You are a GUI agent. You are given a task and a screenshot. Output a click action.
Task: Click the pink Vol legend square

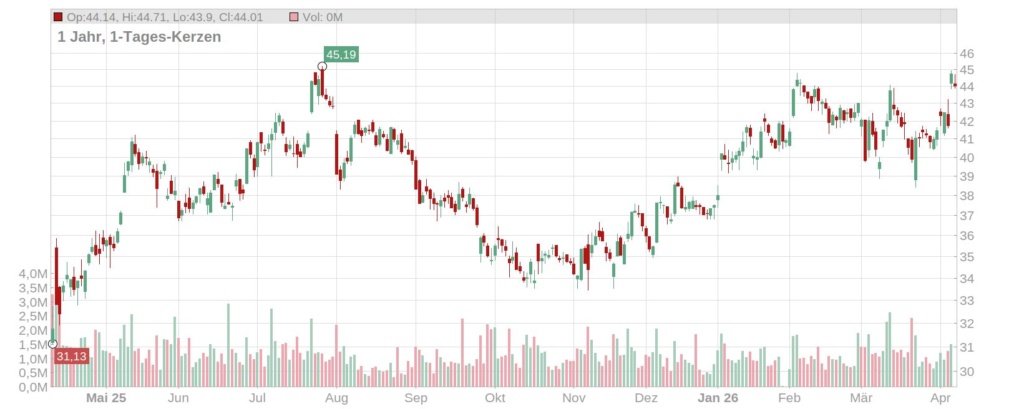pos(293,18)
